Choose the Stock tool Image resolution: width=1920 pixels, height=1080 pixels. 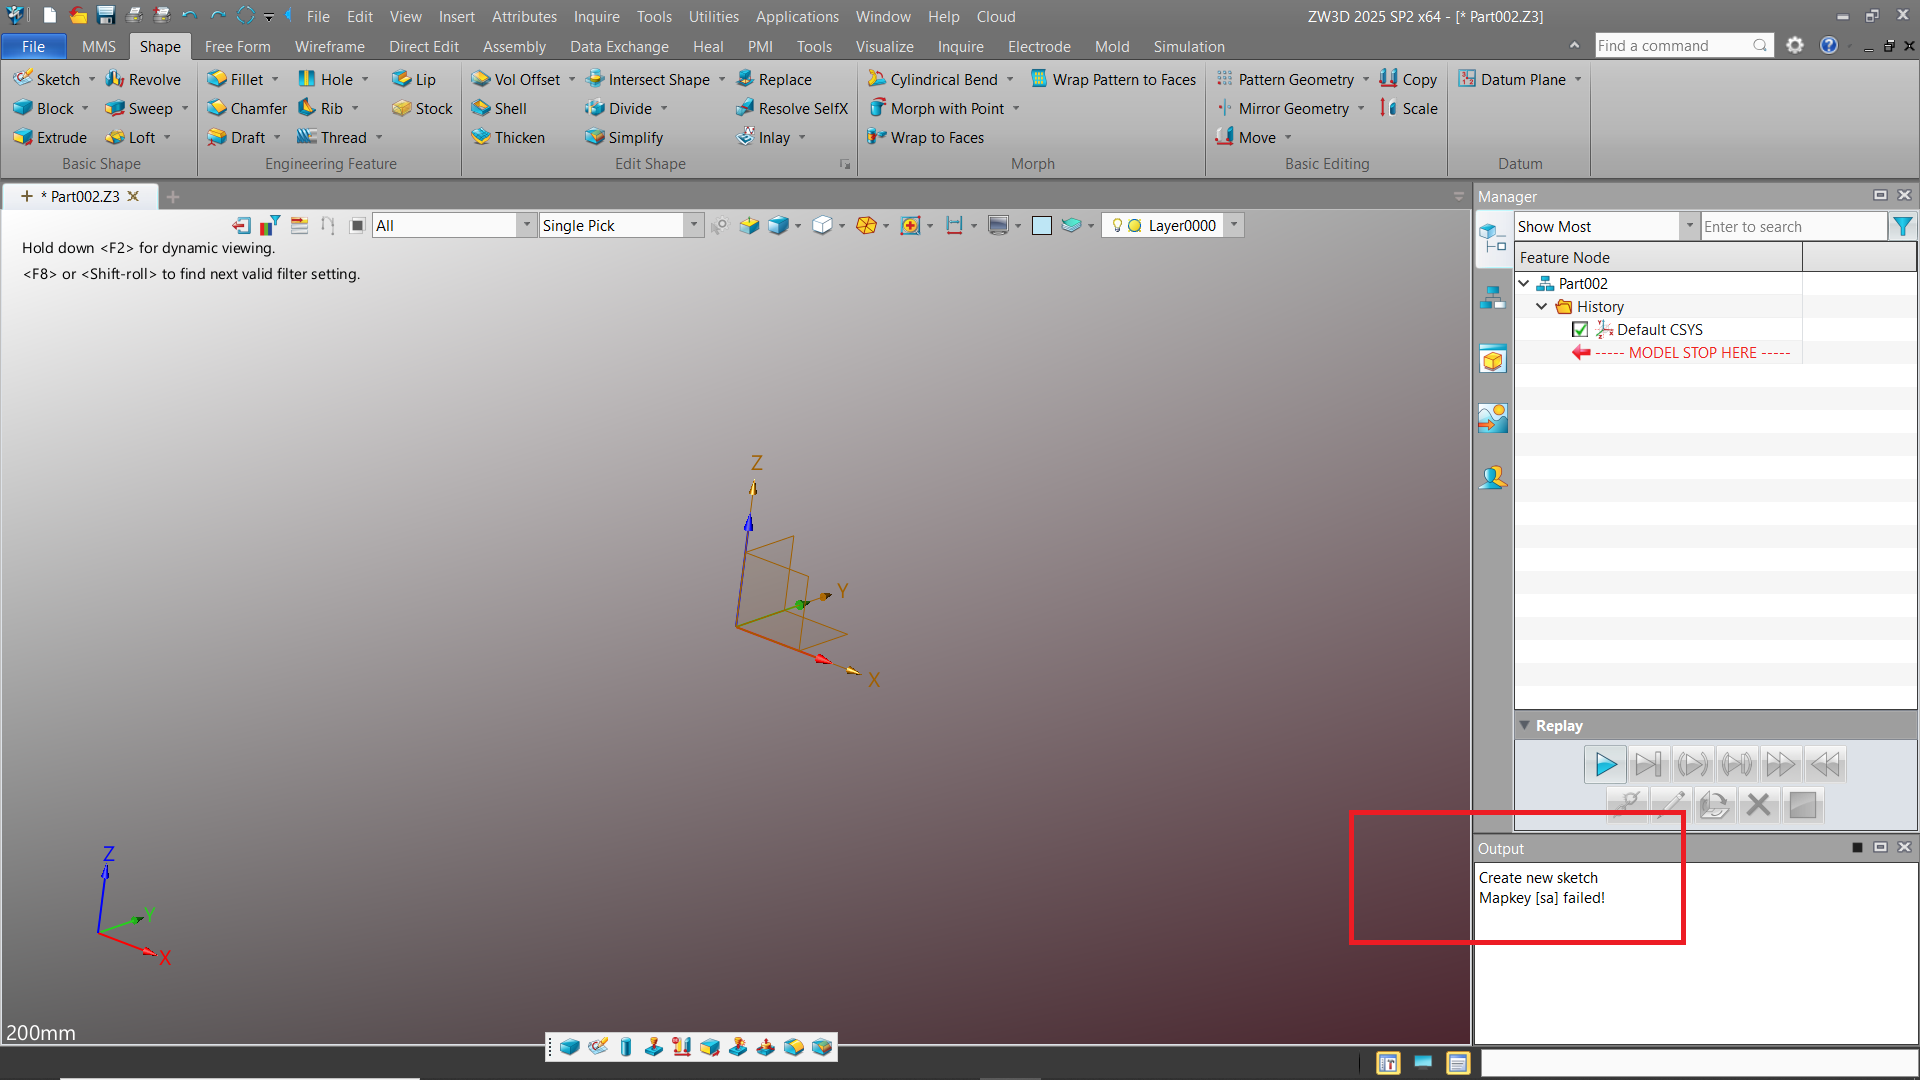422,108
